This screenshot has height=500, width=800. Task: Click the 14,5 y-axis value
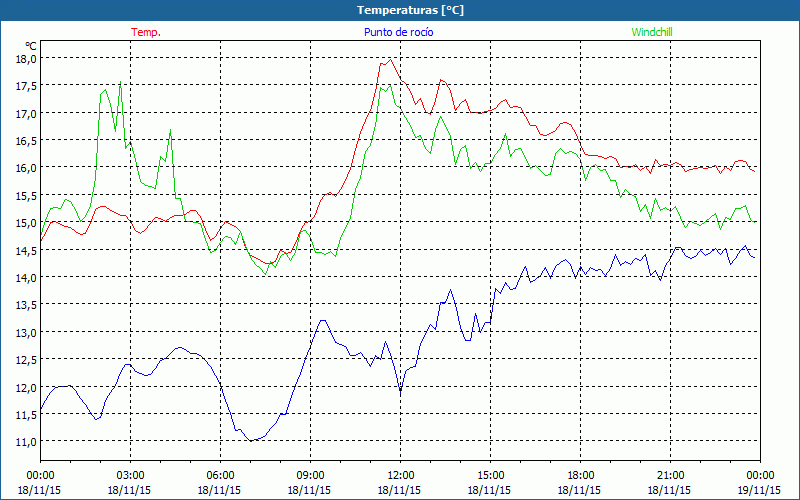coord(26,250)
